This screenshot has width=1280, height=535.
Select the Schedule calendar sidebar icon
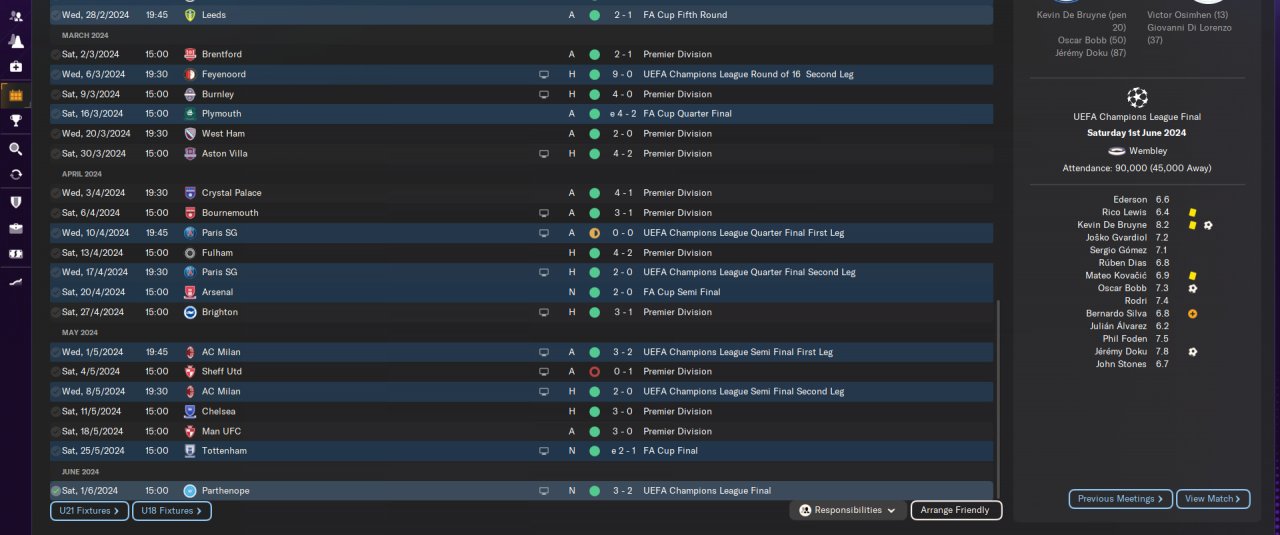(15, 95)
